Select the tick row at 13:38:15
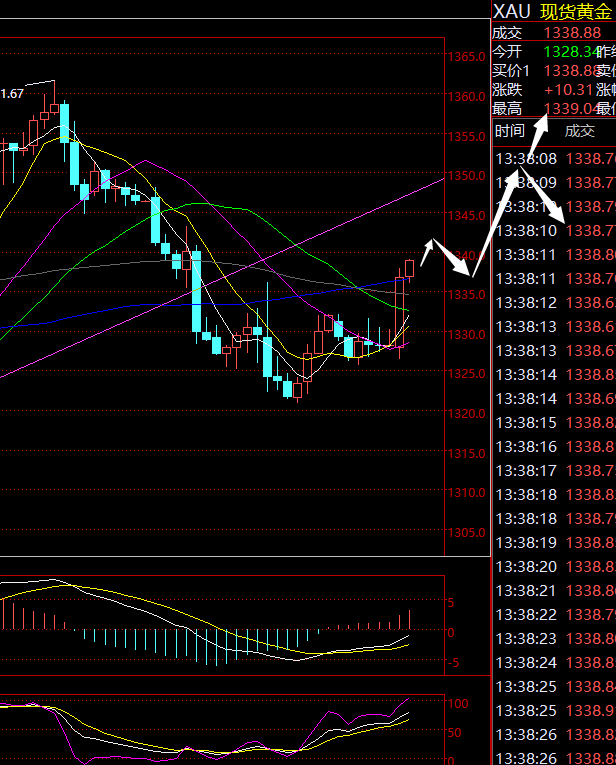616x765 pixels. 556,423
